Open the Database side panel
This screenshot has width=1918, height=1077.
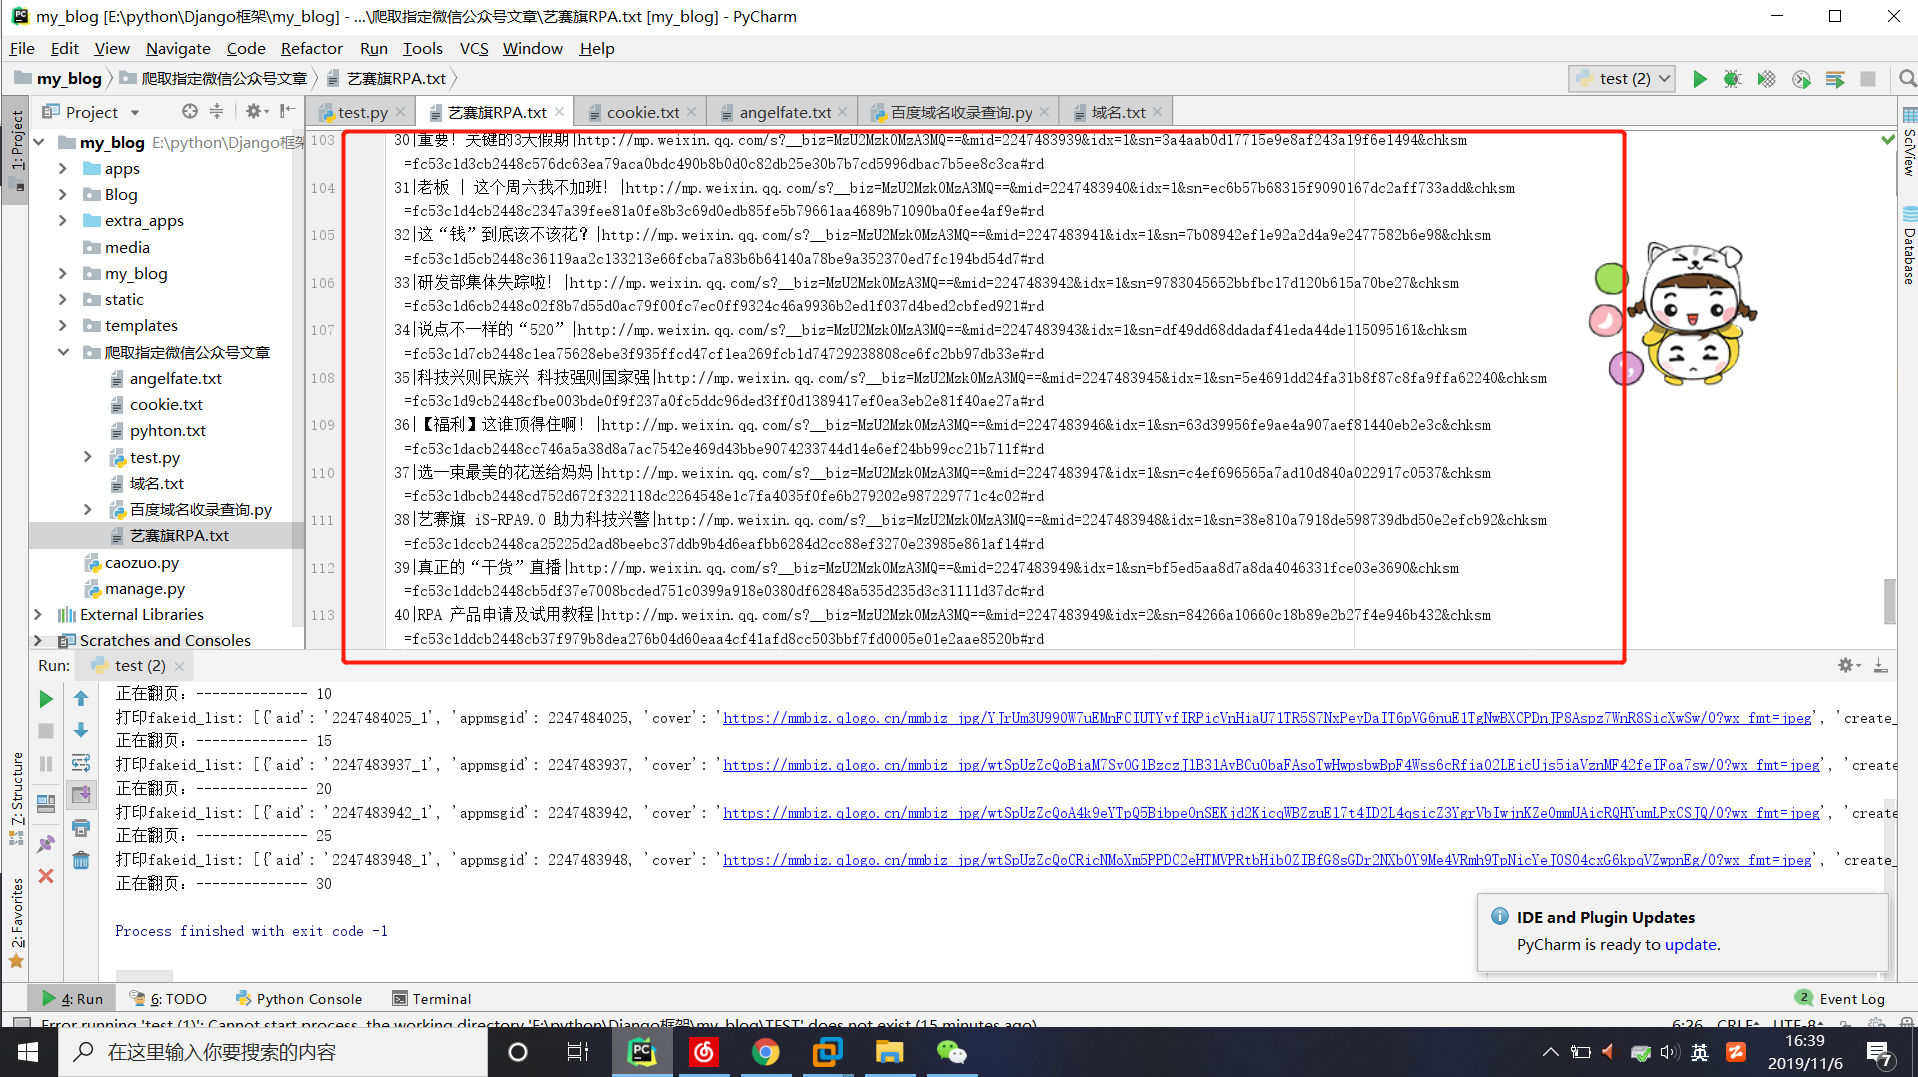click(1908, 246)
